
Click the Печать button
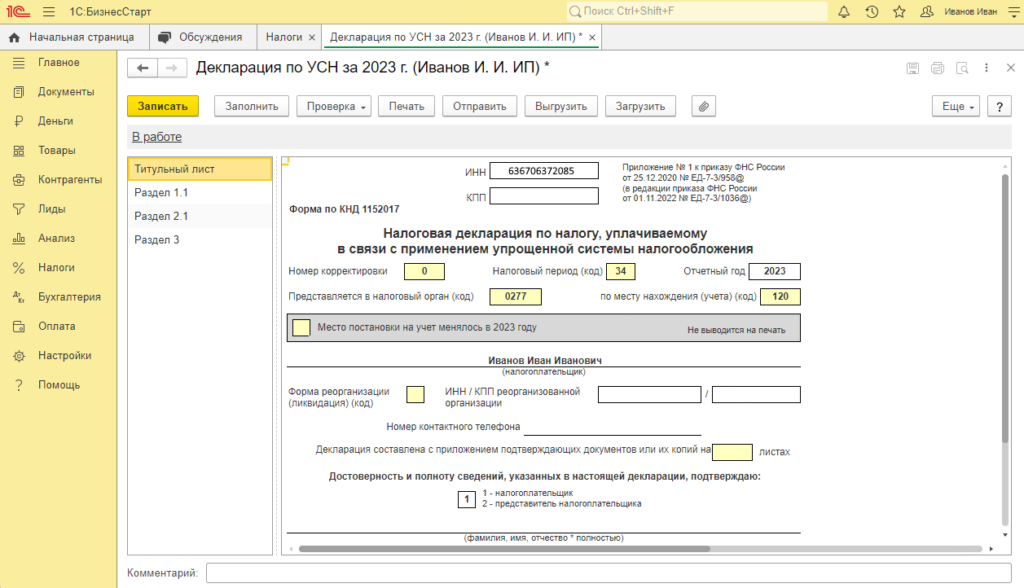pyautogui.click(x=406, y=106)
